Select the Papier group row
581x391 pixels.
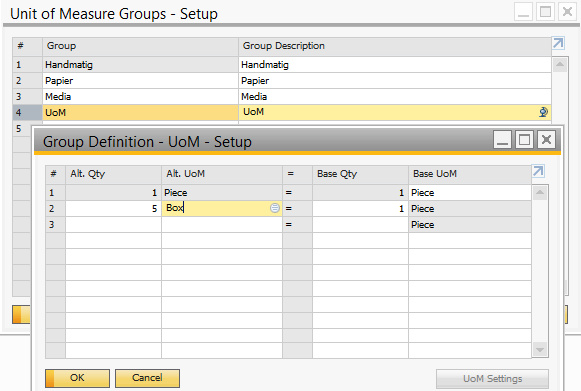pyautogui.click(x=282, y=81)
